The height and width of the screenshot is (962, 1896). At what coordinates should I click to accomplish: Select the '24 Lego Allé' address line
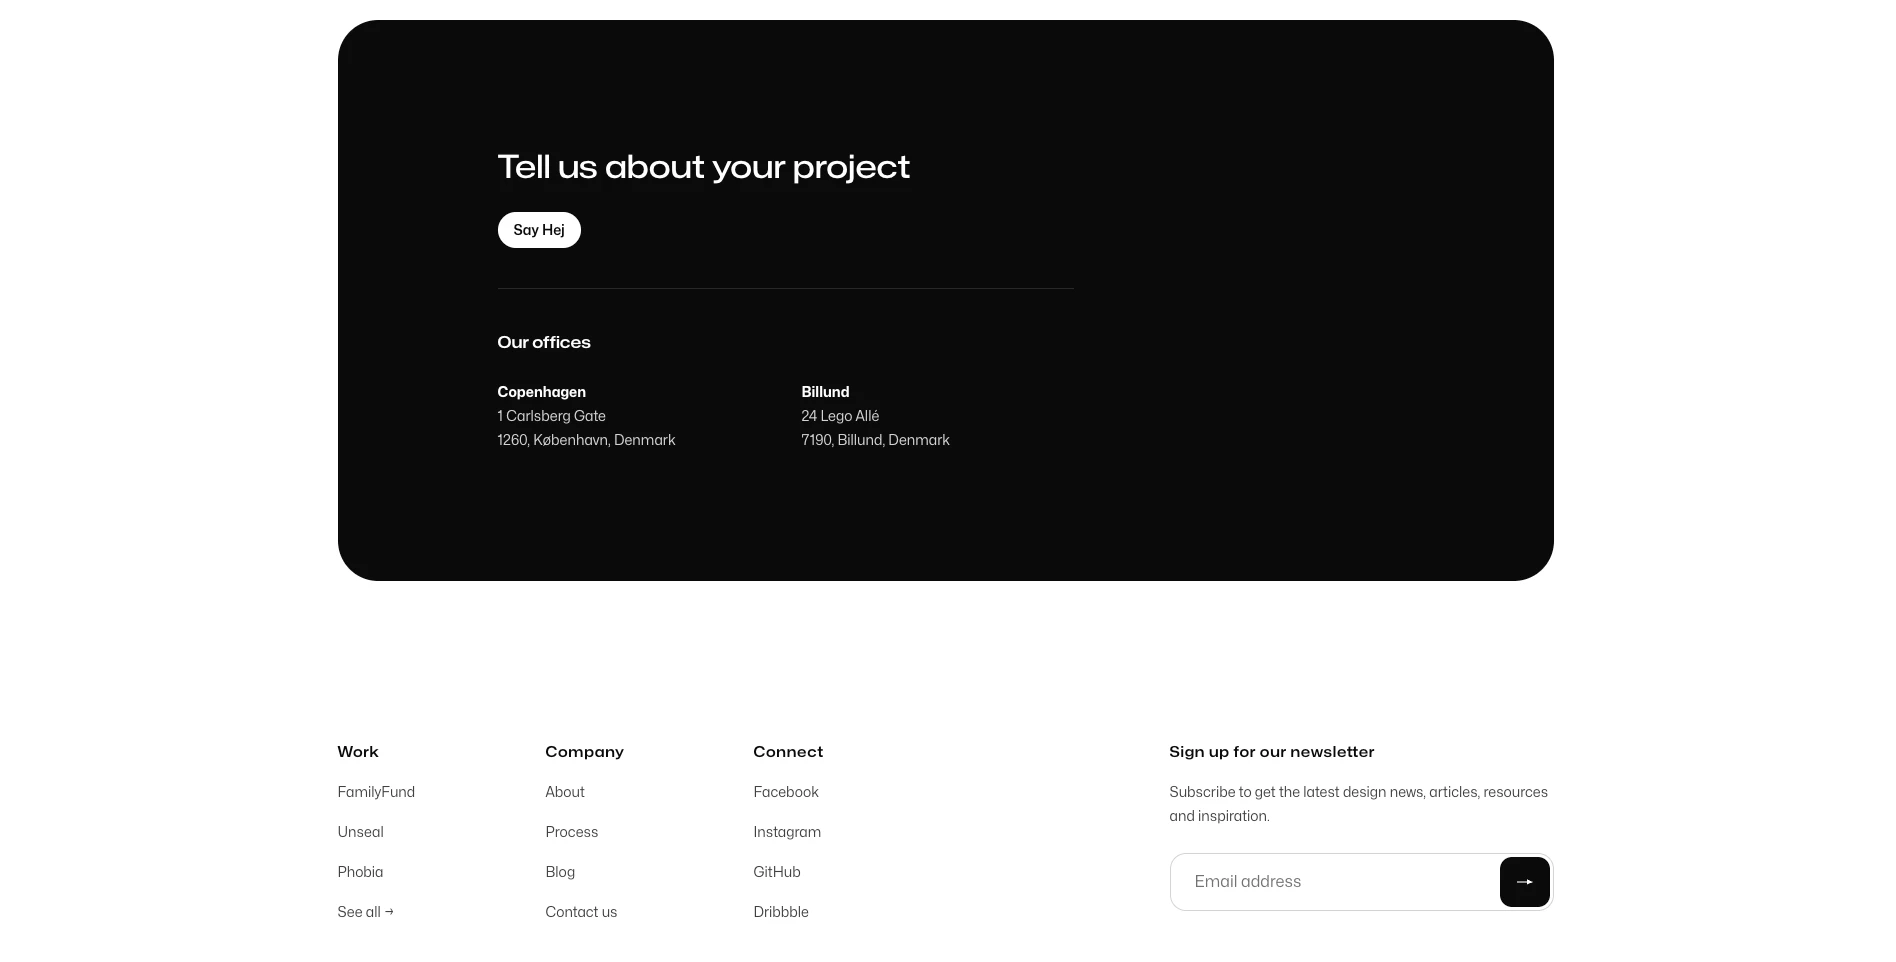[x=840, y=416]
